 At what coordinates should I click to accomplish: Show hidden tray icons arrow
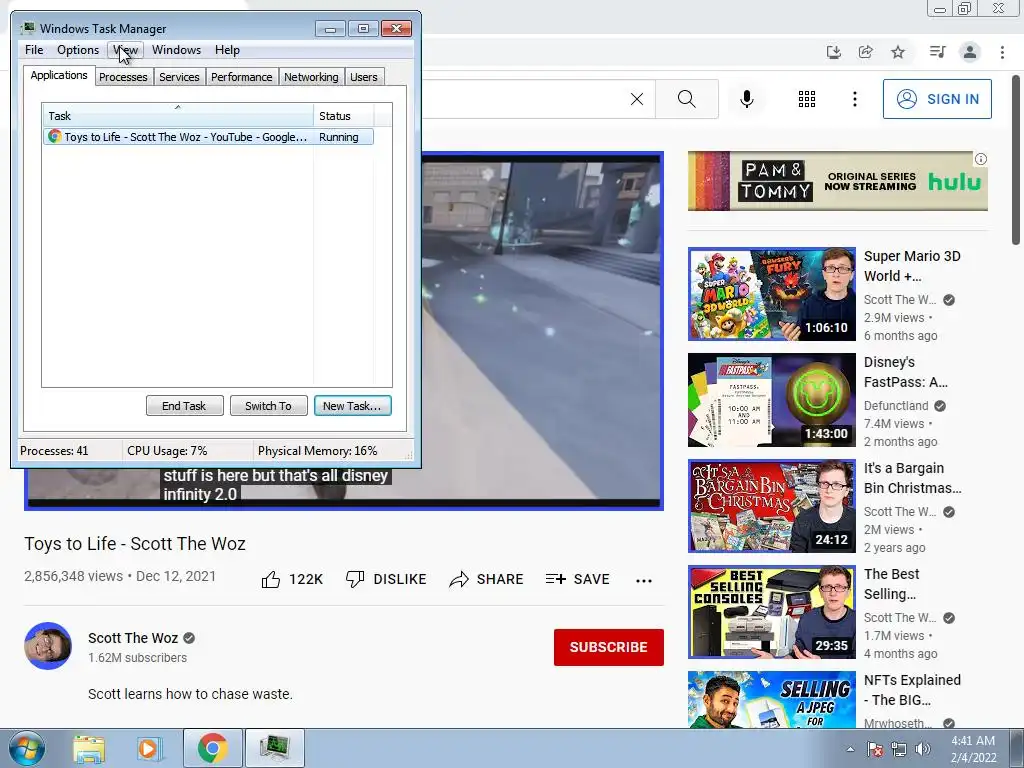(x=850, y=749)
